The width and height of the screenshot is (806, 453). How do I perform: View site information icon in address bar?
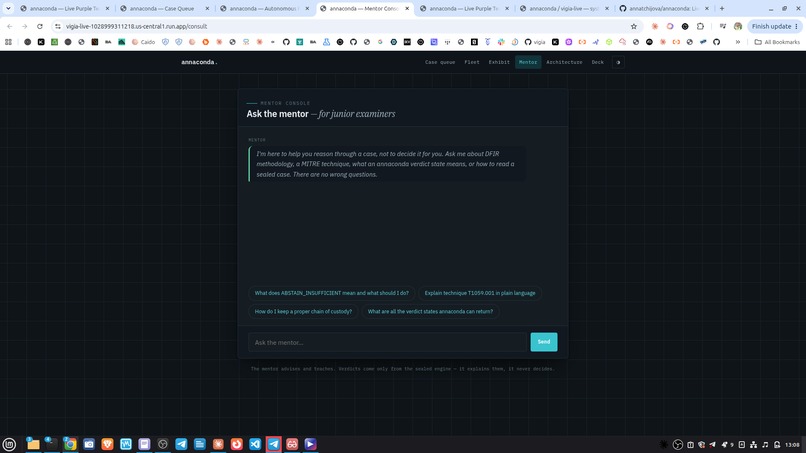[58, 26]
